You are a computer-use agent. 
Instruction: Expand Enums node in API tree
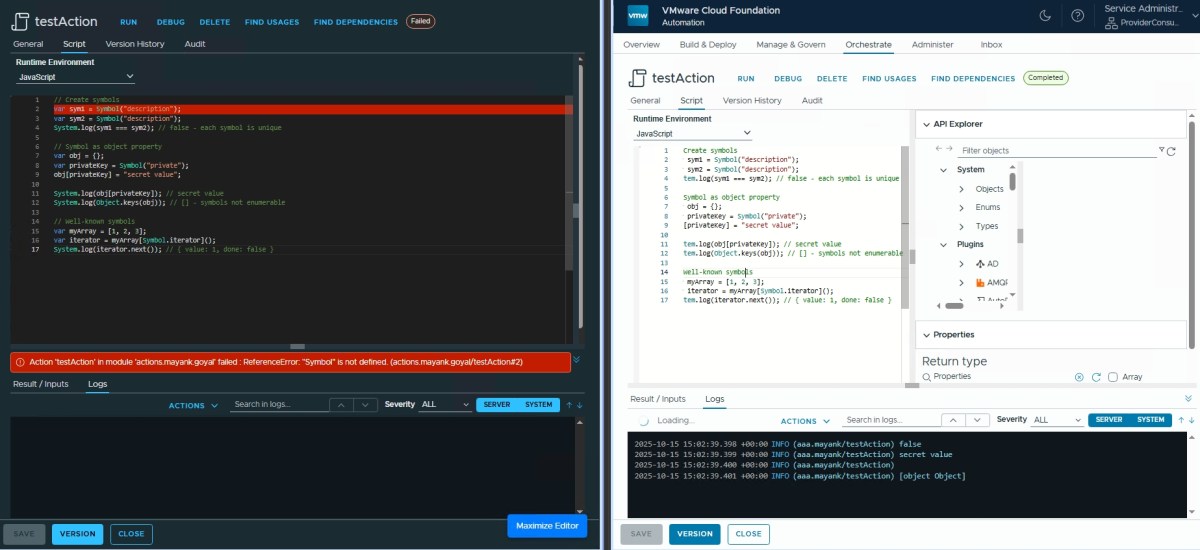pos(962,208)
